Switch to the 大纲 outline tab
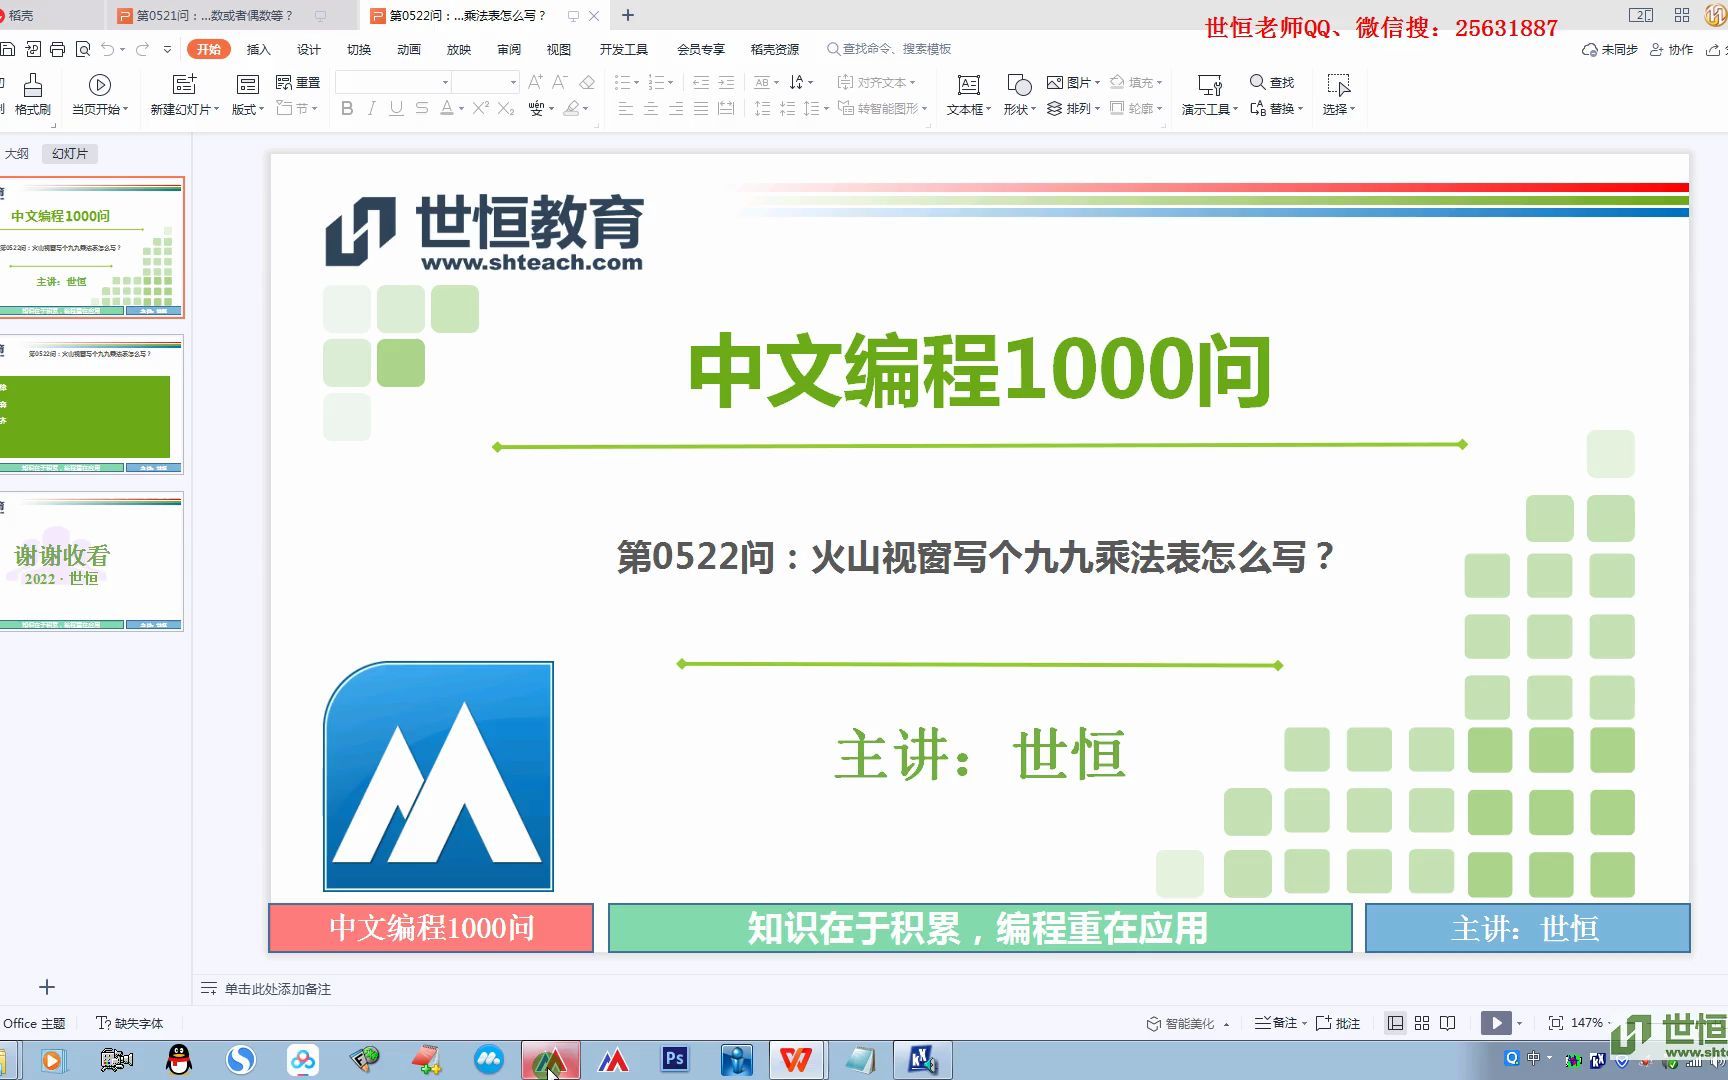Image resolution: width=1728 pixels, height=1080 pixels. pyautogui.click(x=17, y=153)
